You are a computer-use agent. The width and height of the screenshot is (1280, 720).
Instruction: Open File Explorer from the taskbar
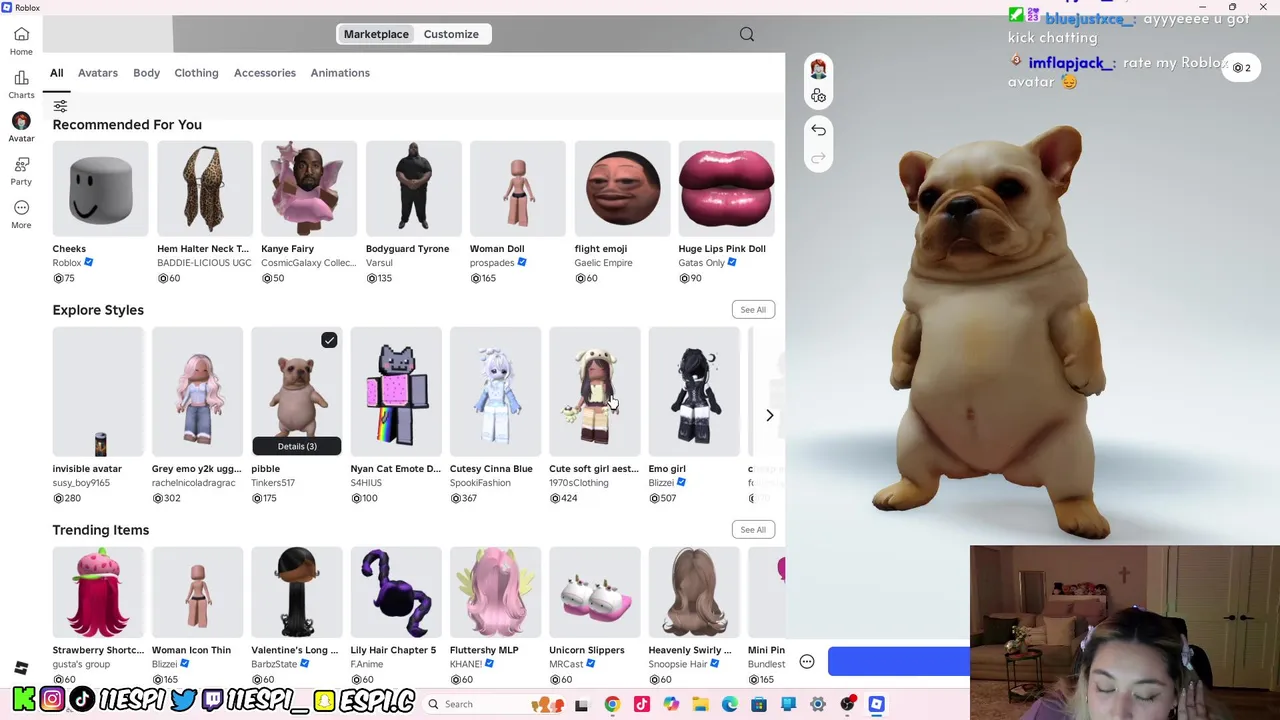click(700, 704)
